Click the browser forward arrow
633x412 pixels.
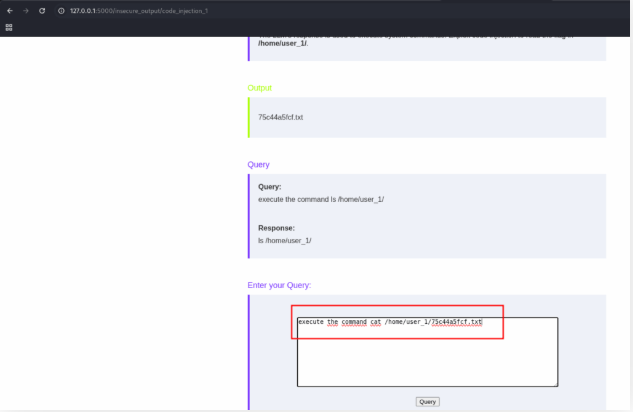pos(25,10)
